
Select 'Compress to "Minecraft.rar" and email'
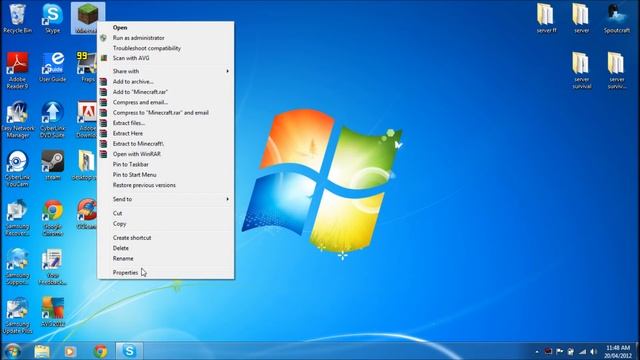tap(166, 112)
